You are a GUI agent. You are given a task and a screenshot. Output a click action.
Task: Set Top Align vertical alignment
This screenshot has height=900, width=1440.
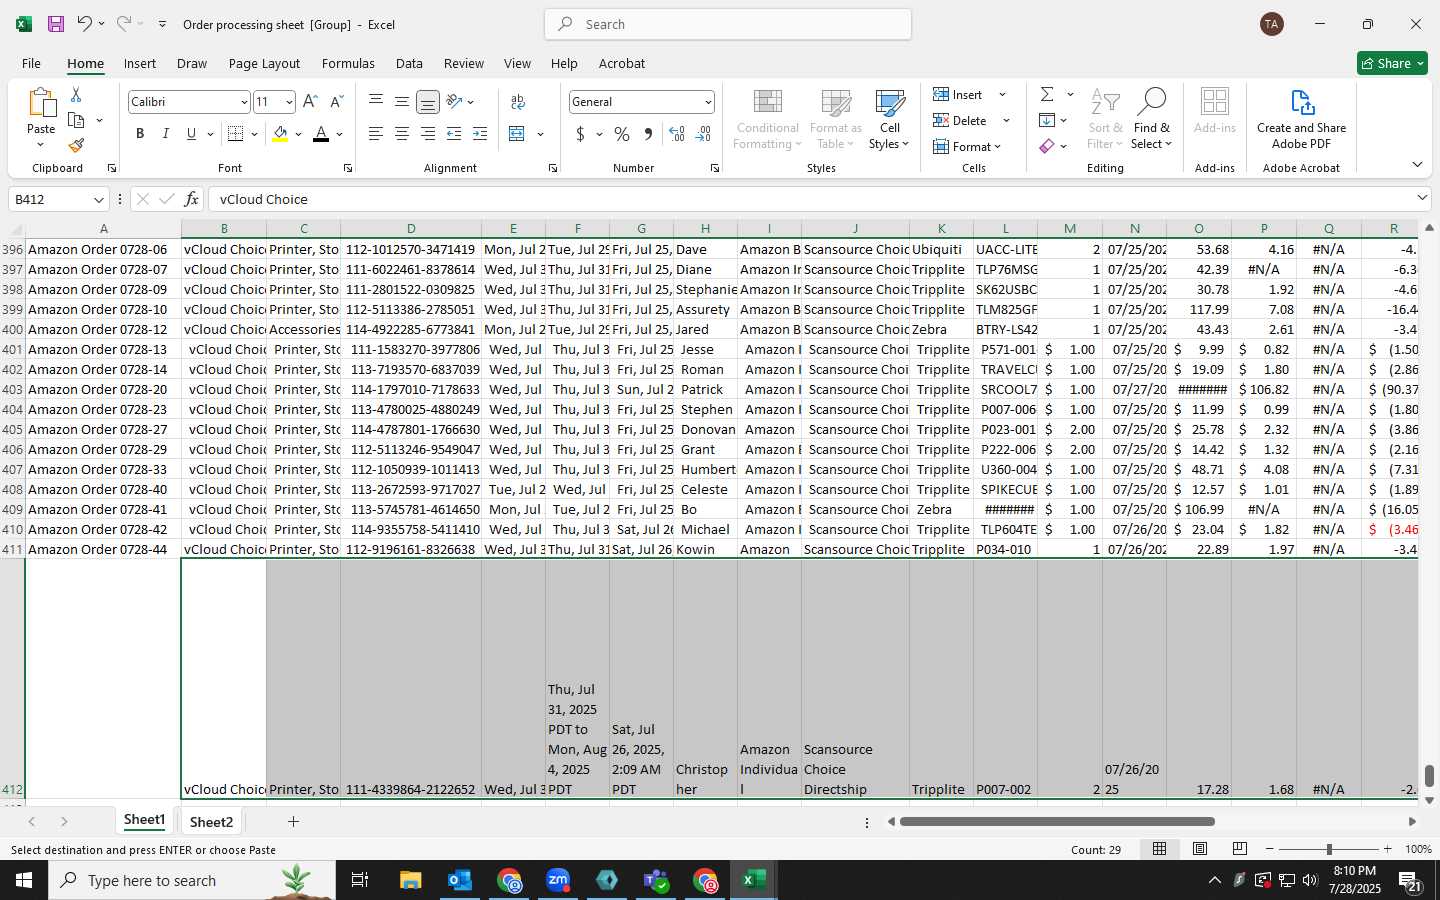[x=376, y=101]
